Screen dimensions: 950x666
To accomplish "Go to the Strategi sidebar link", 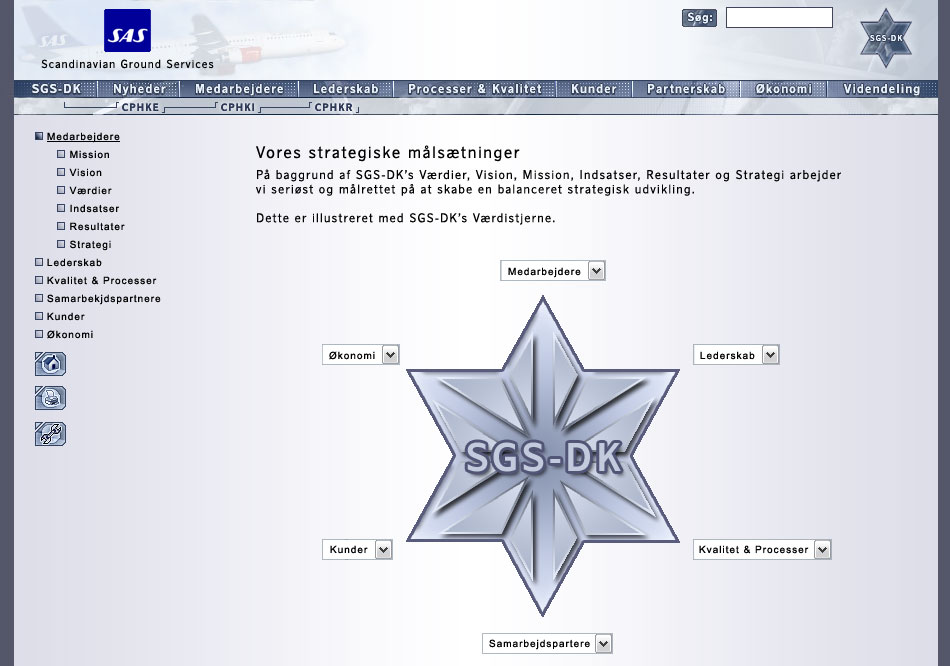I will tap(90, 245).
